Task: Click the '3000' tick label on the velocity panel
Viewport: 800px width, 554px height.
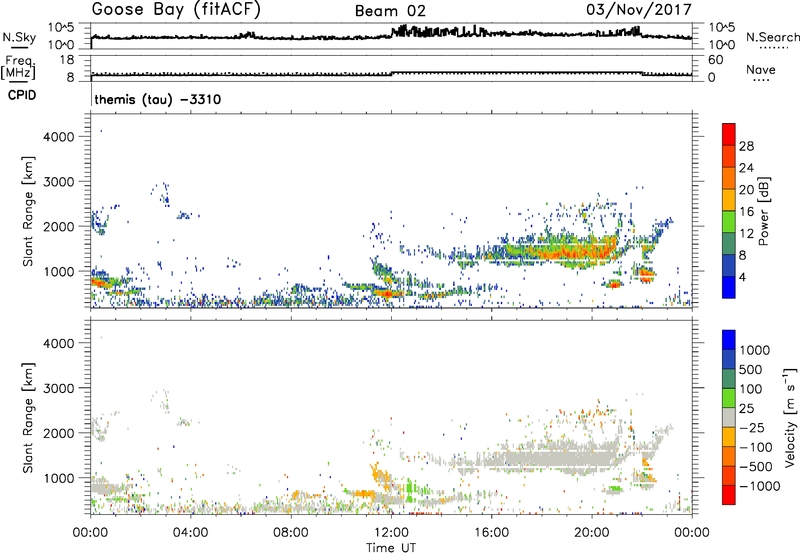Action: pyautogui.click(x=58, y=388)
